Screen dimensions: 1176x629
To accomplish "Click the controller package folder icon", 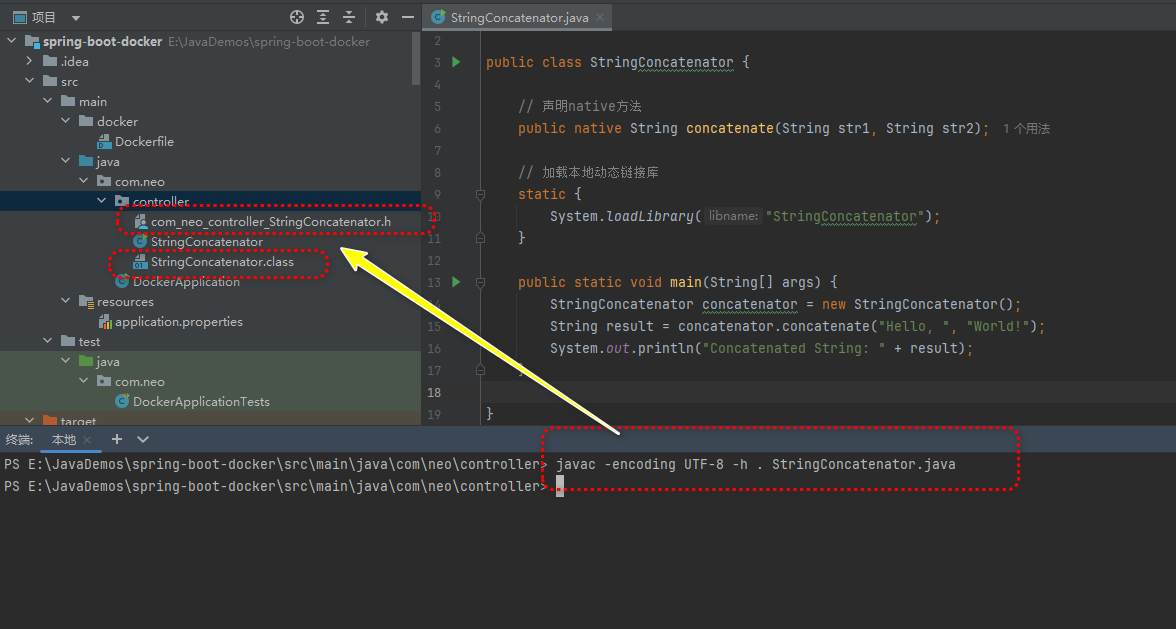I will tap(122, 201).
